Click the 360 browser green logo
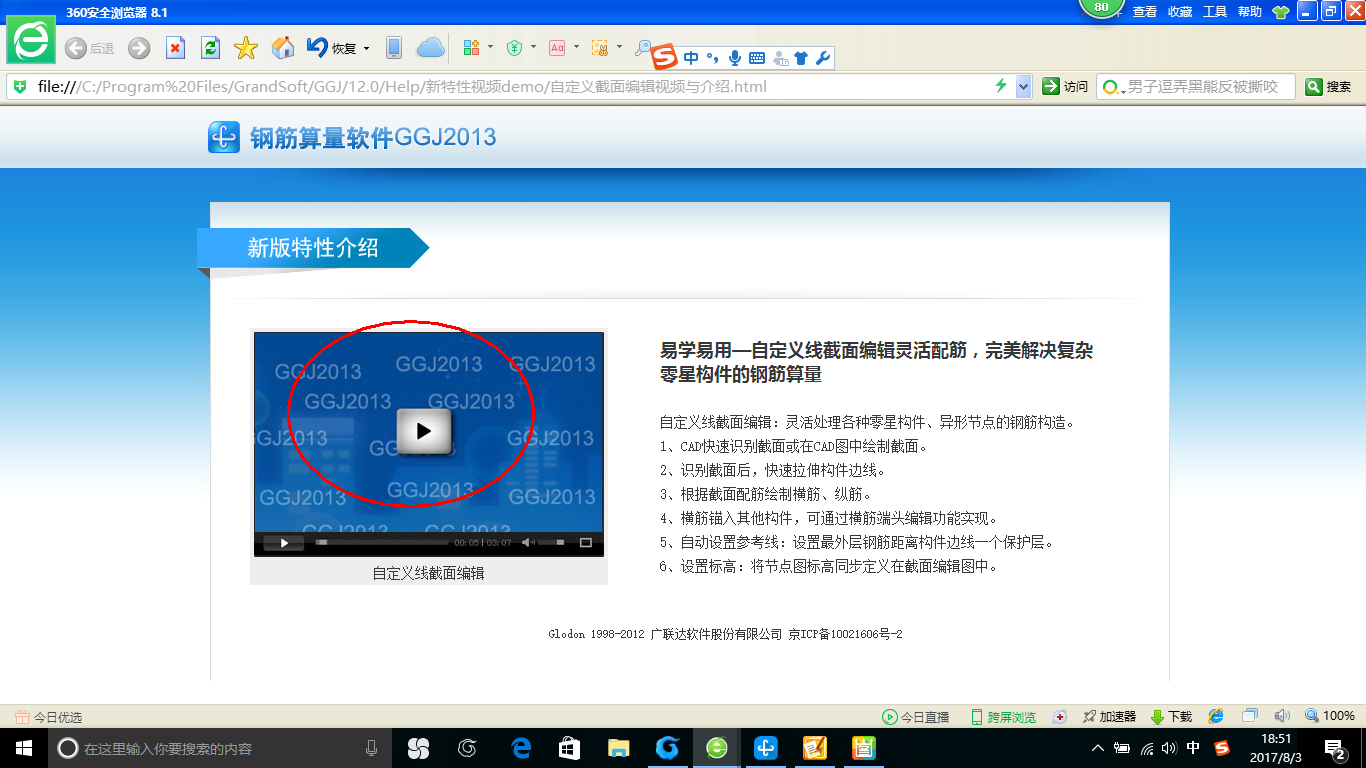The image size is (1366, 768). (32, 40)
